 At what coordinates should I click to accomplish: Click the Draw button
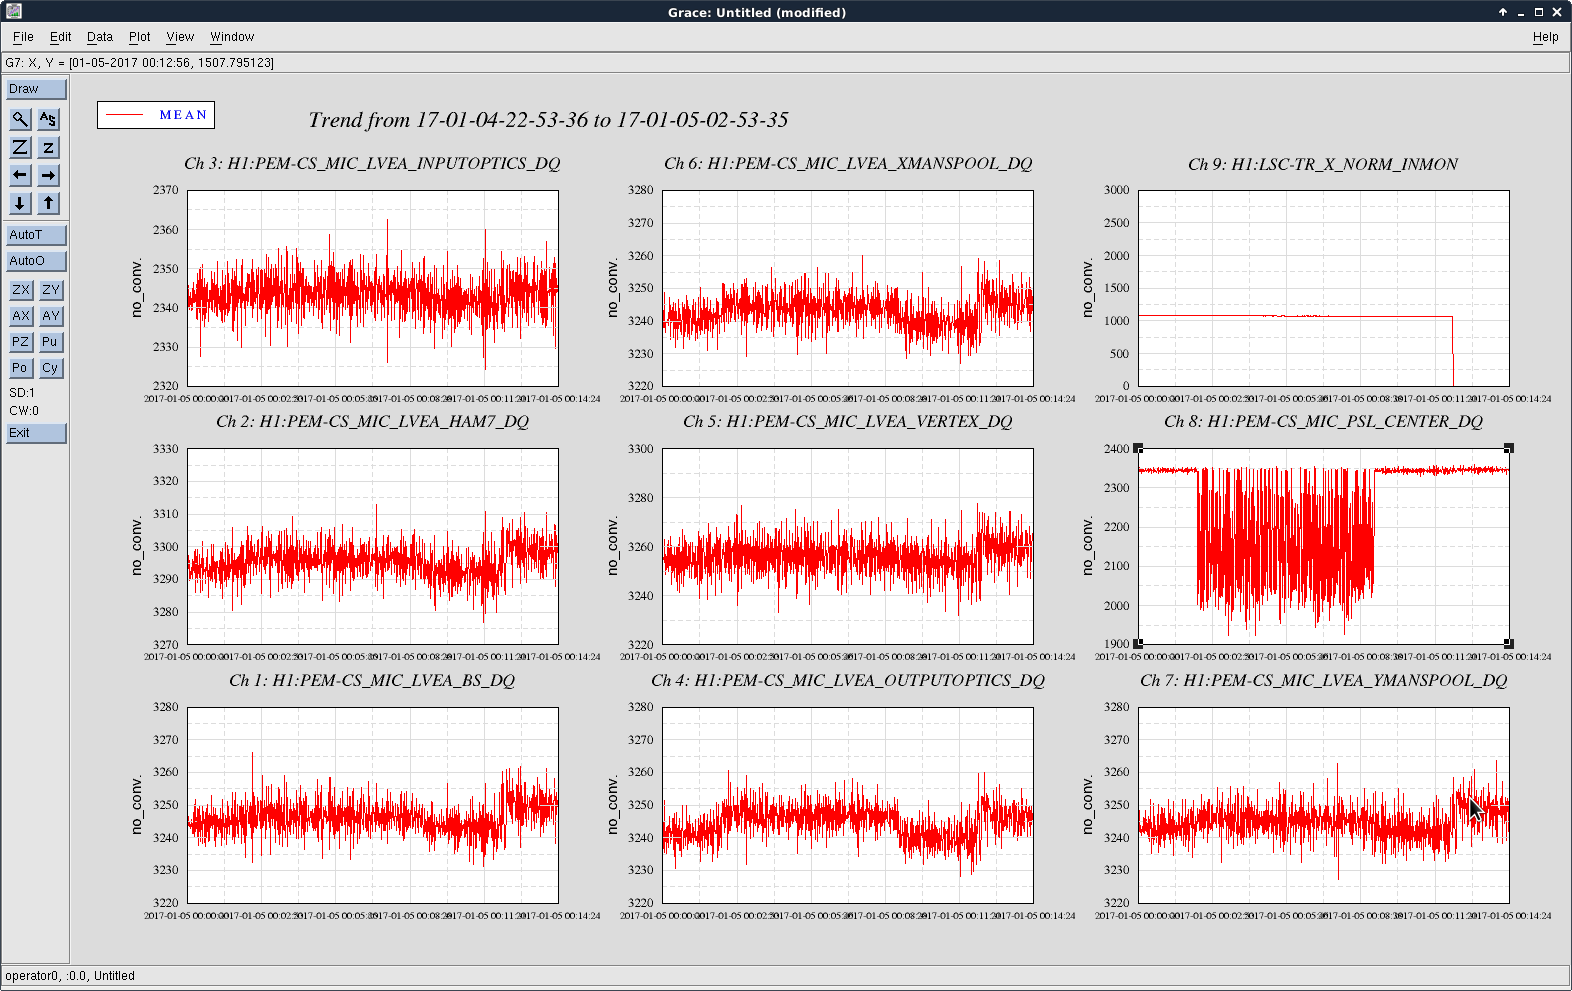tap(37, 89)
